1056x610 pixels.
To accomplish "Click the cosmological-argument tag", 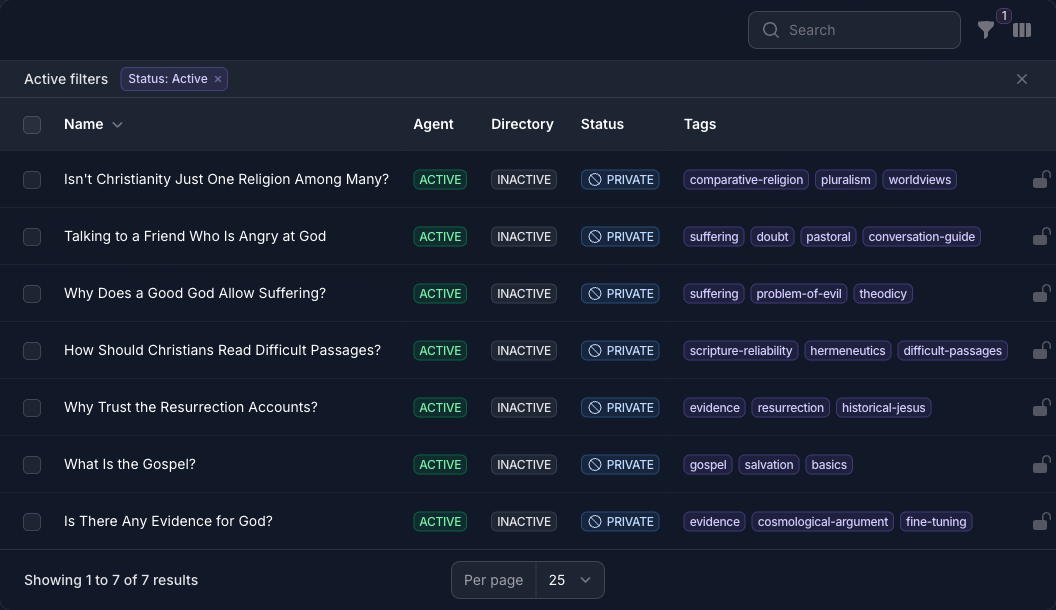I will click(x=822, y=521).
